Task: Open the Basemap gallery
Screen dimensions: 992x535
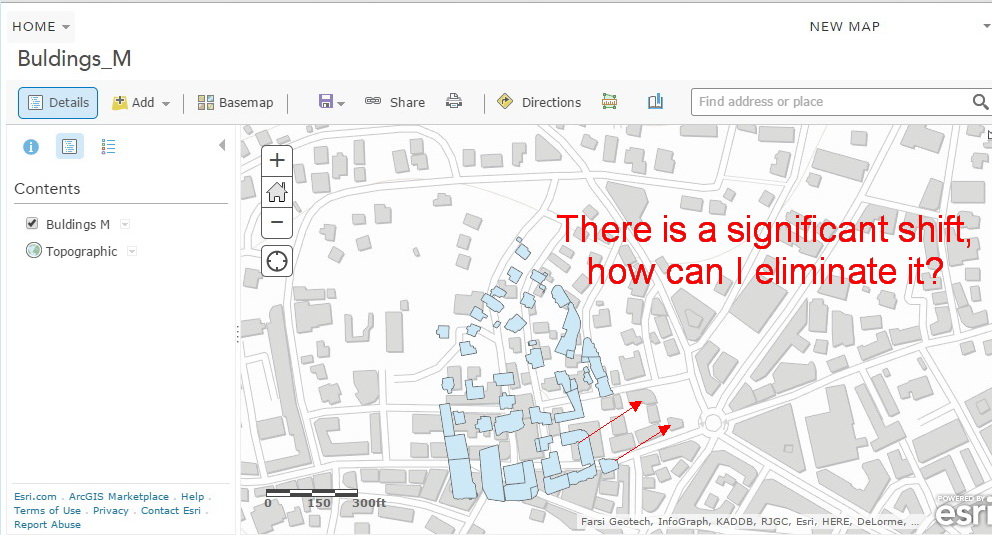Action: 235,102
